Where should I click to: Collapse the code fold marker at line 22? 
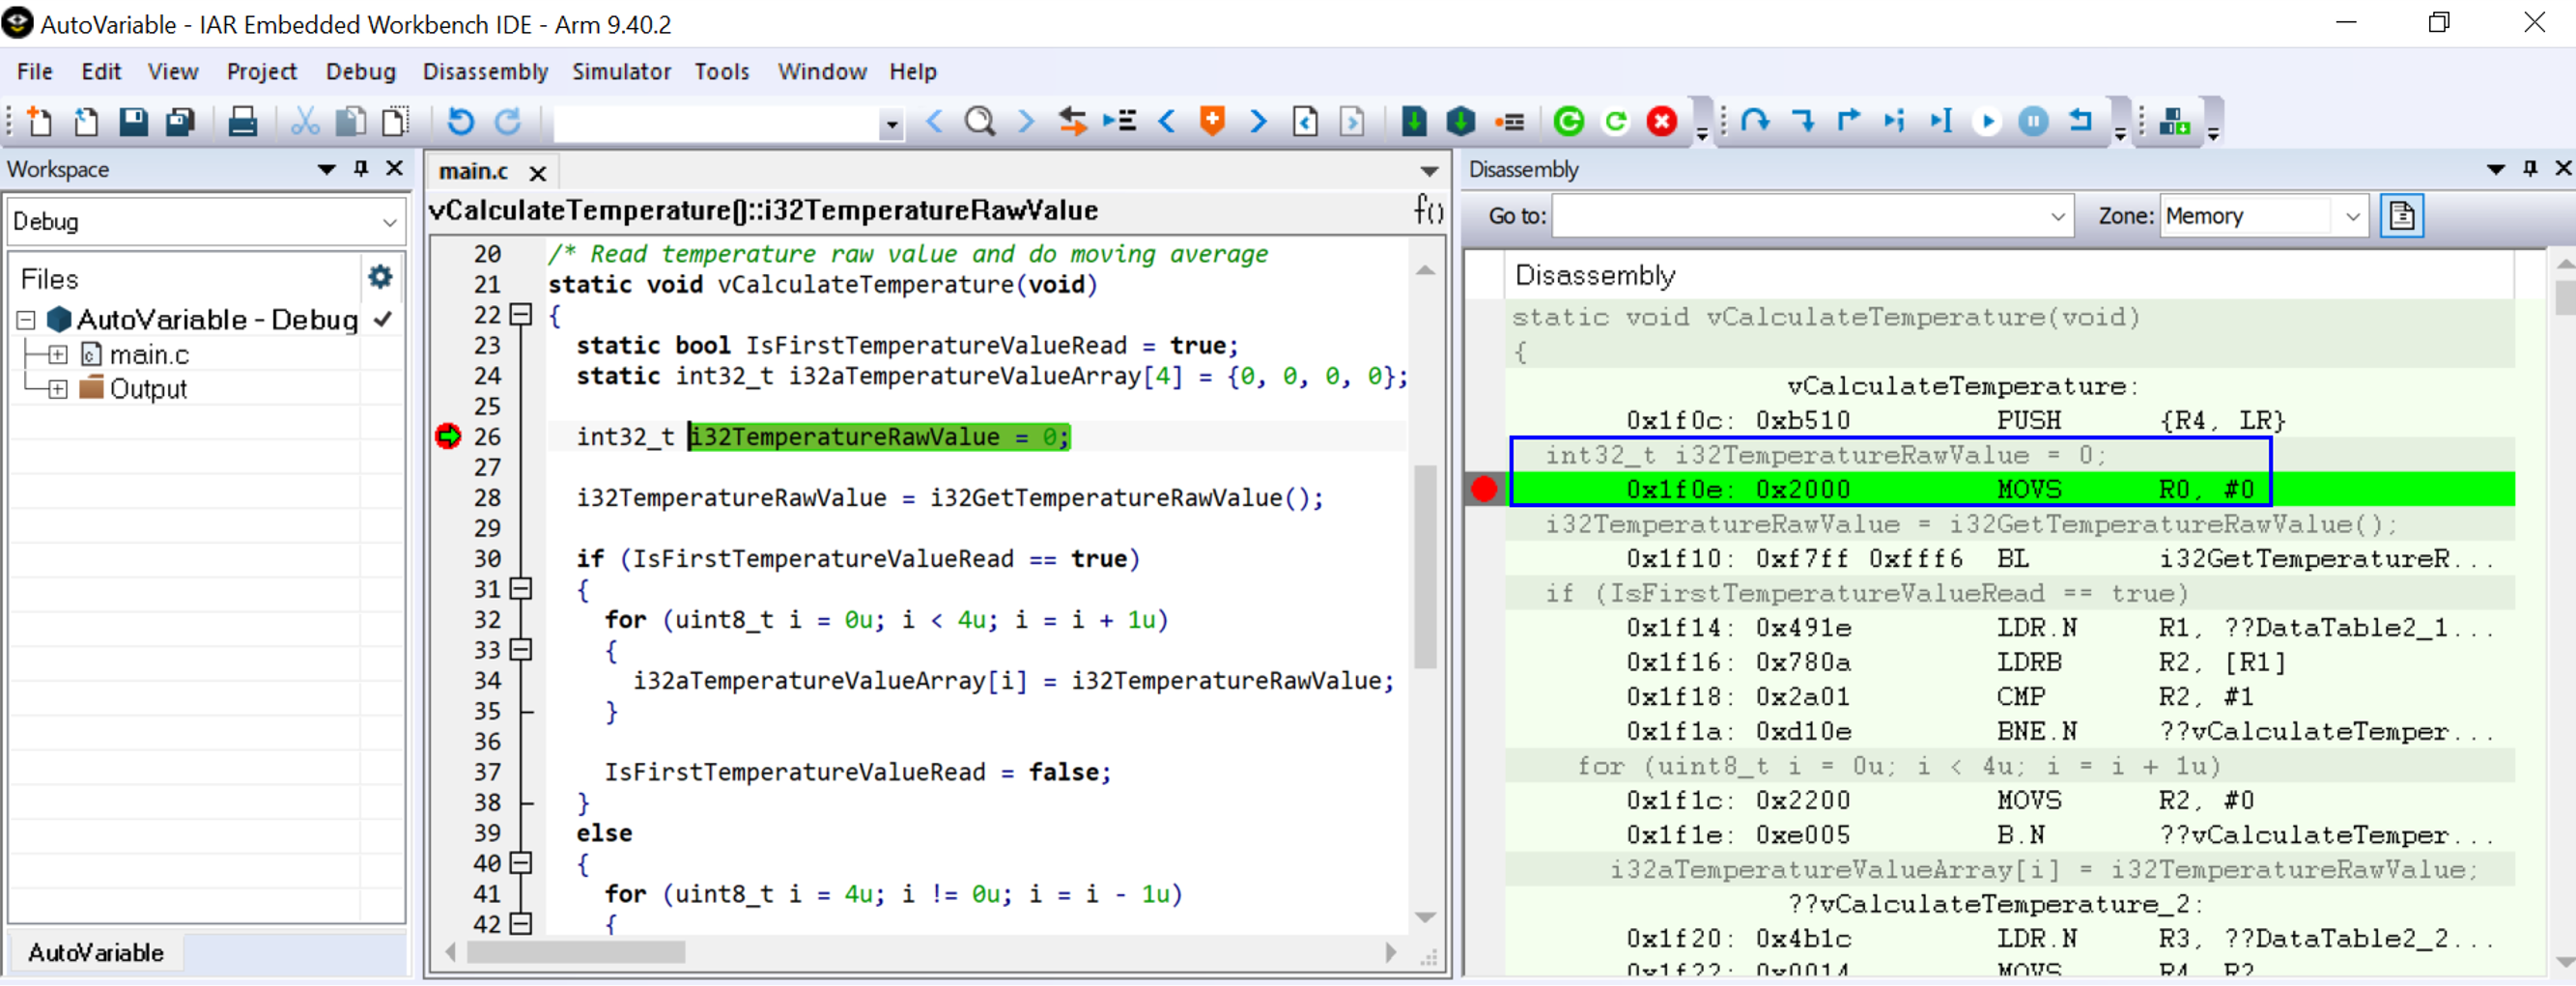520,315
